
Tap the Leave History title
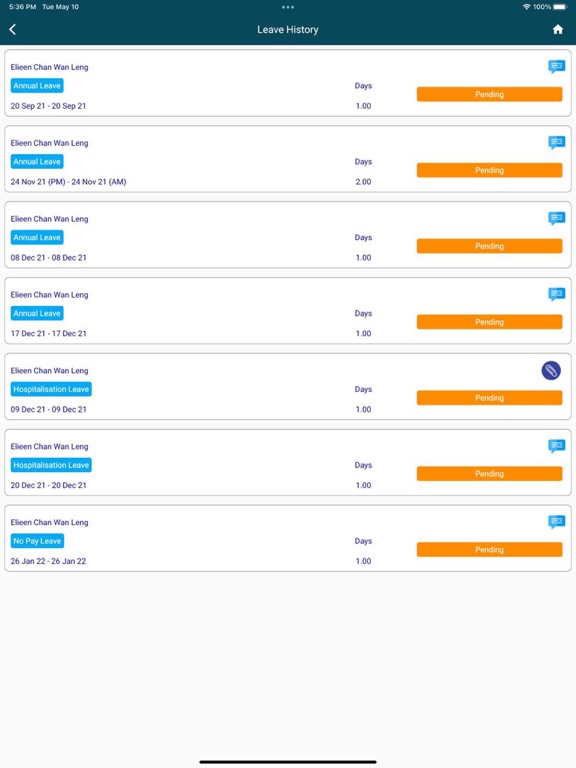pos(288,29)
